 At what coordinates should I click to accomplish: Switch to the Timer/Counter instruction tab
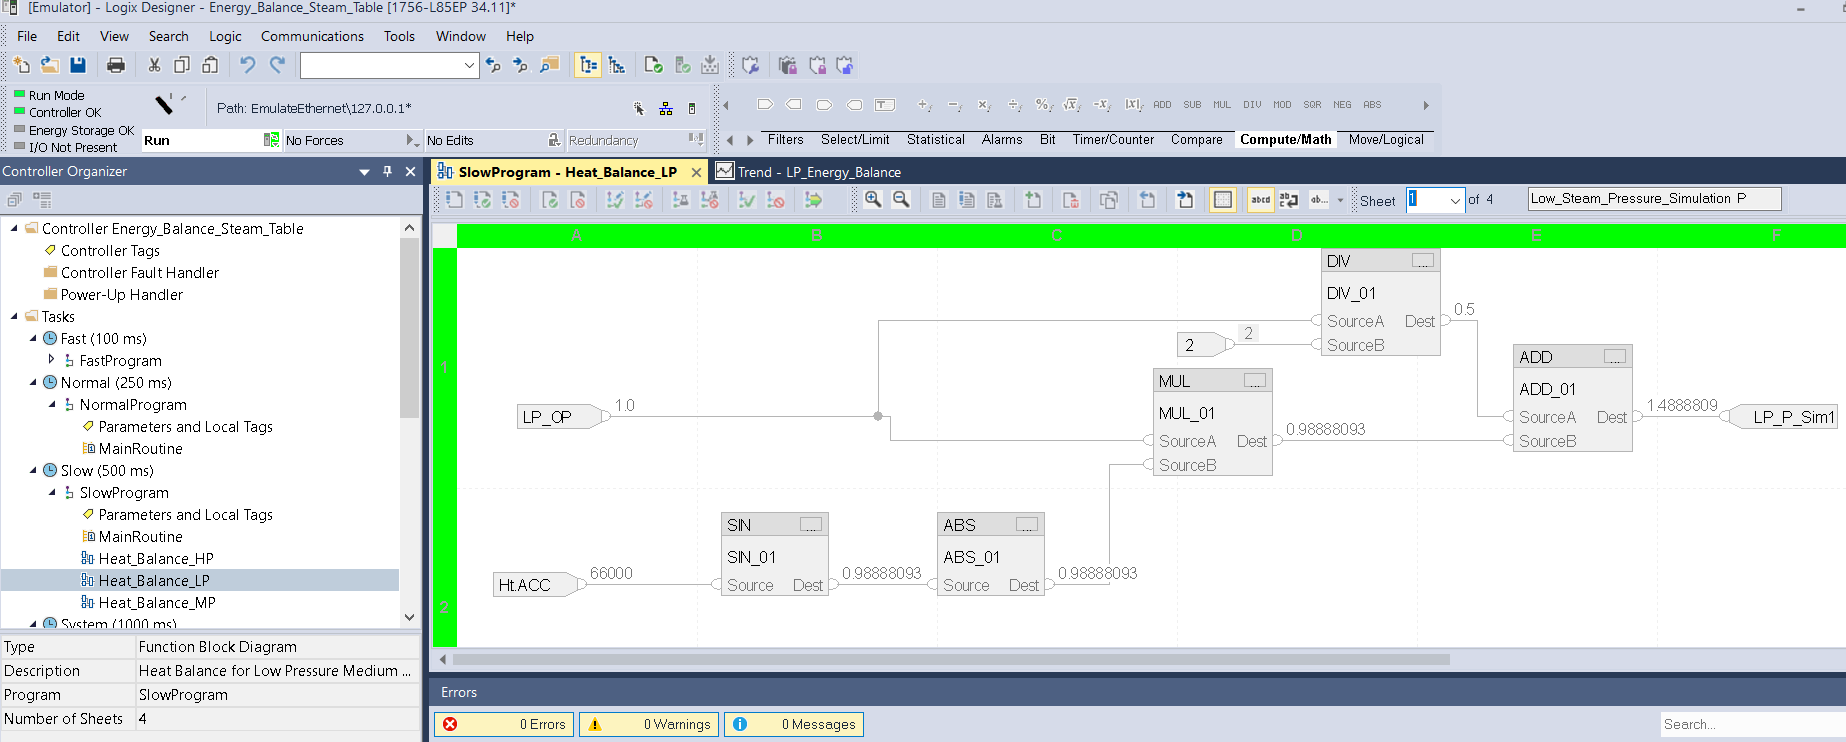tap(1113, 140)
